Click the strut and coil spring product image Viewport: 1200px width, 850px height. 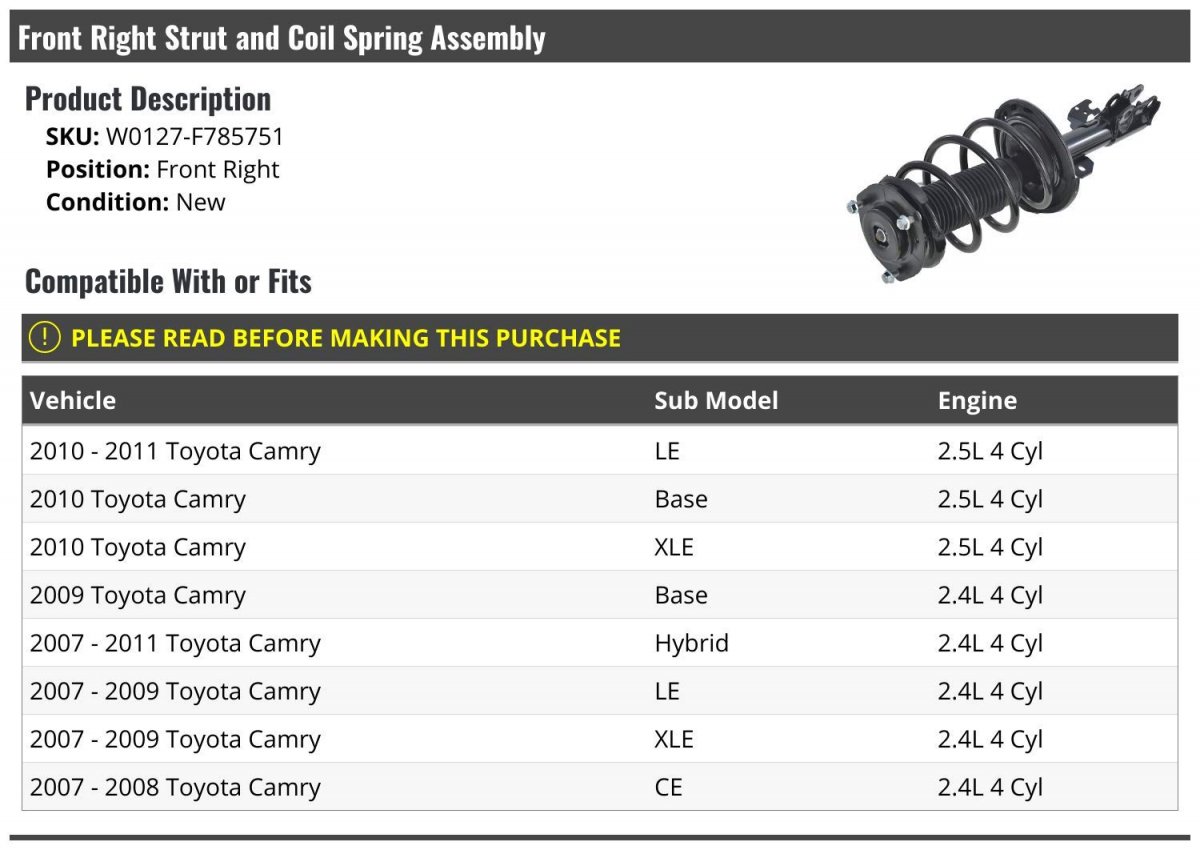1000,183
